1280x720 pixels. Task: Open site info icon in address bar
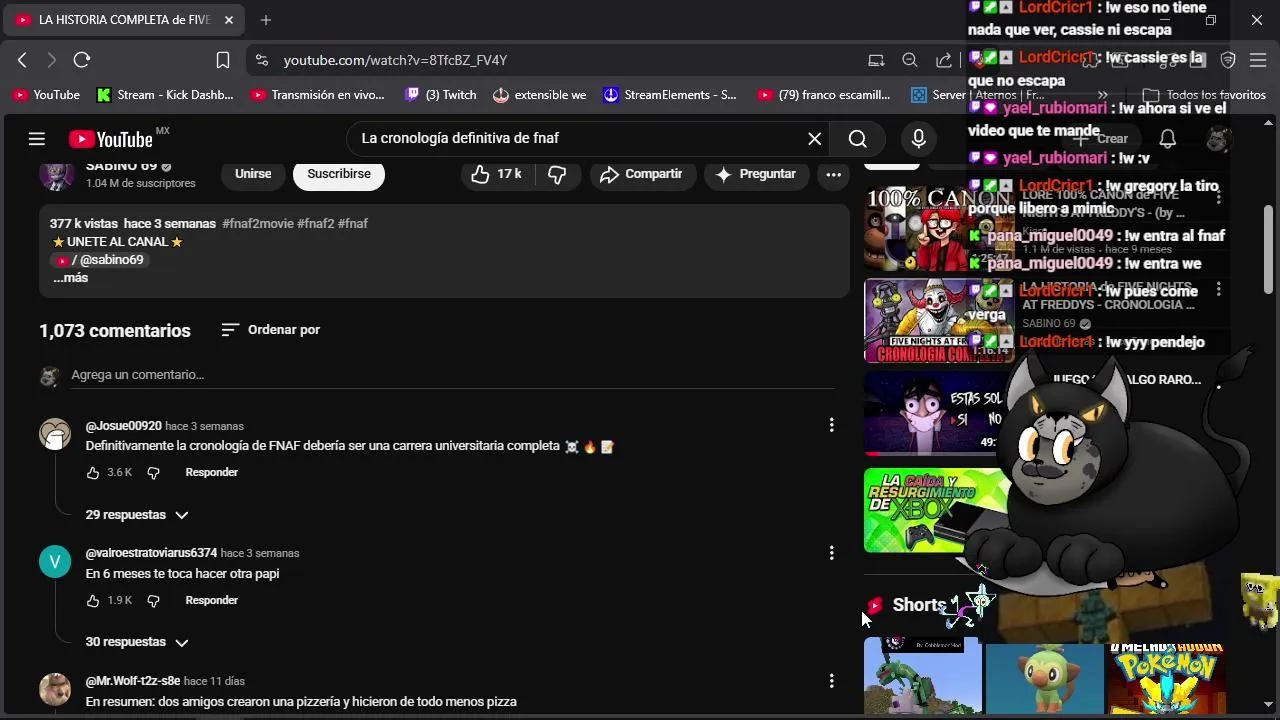coord(262,60)
